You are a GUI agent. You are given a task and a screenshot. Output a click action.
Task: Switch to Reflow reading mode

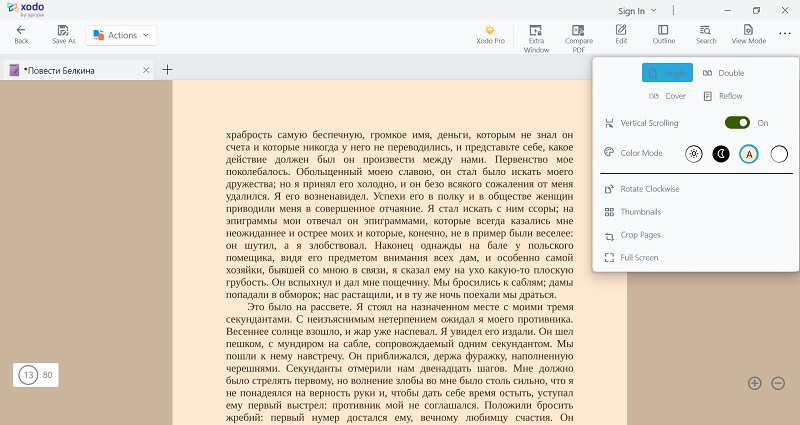click(722, 96)
